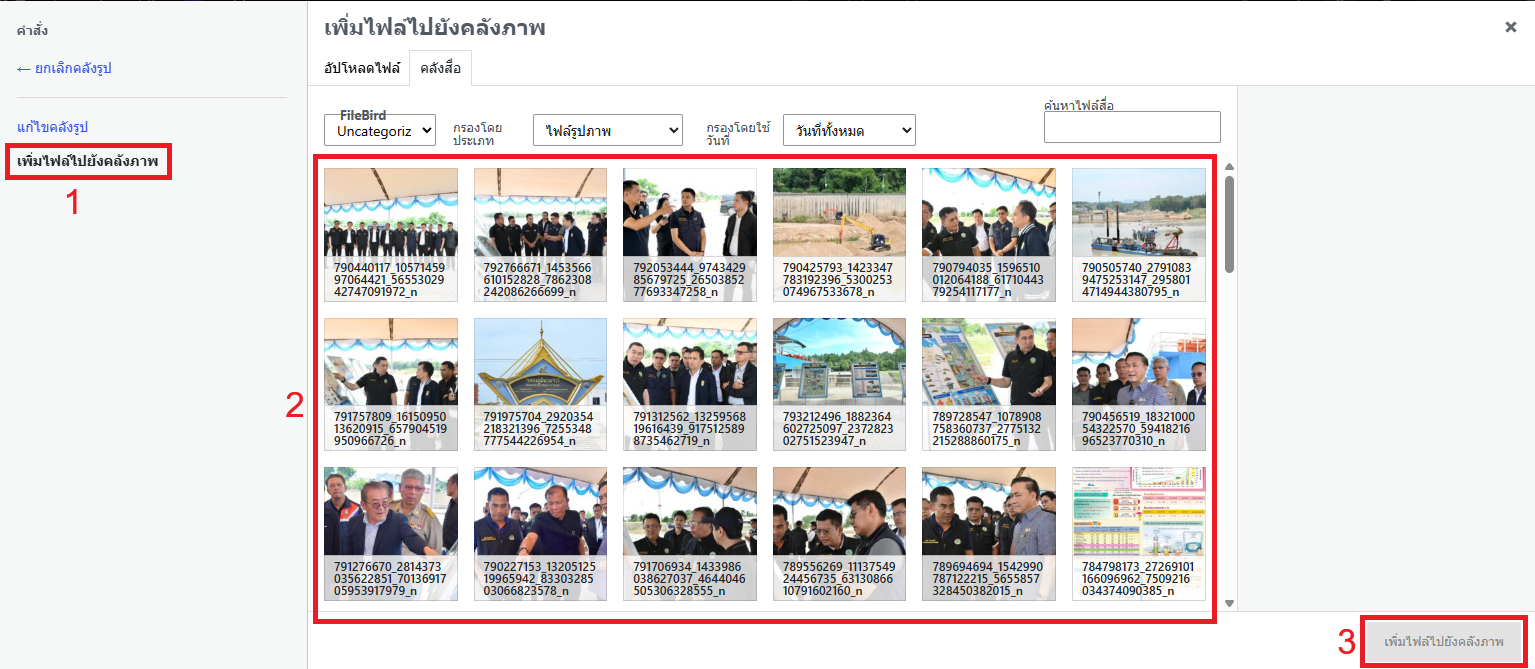
Task: Select dredging boat thumbnail 790505740_2791083
Action: coord(1139,234)
